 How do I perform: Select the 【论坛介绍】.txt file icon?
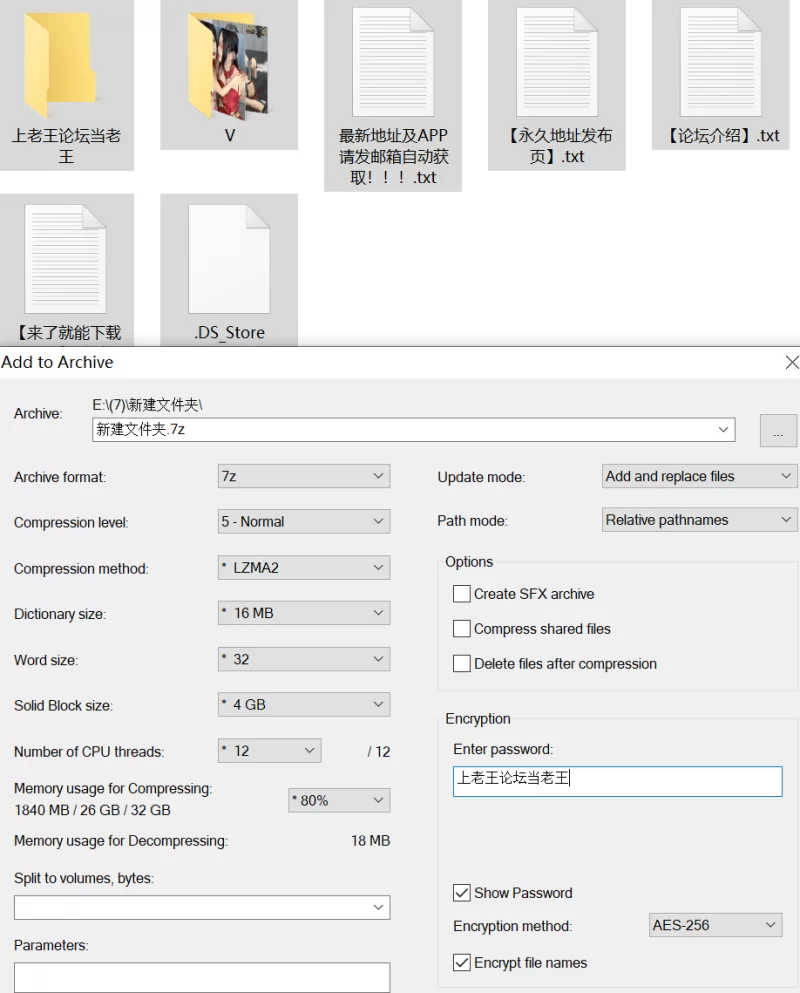tap(721, 62)
